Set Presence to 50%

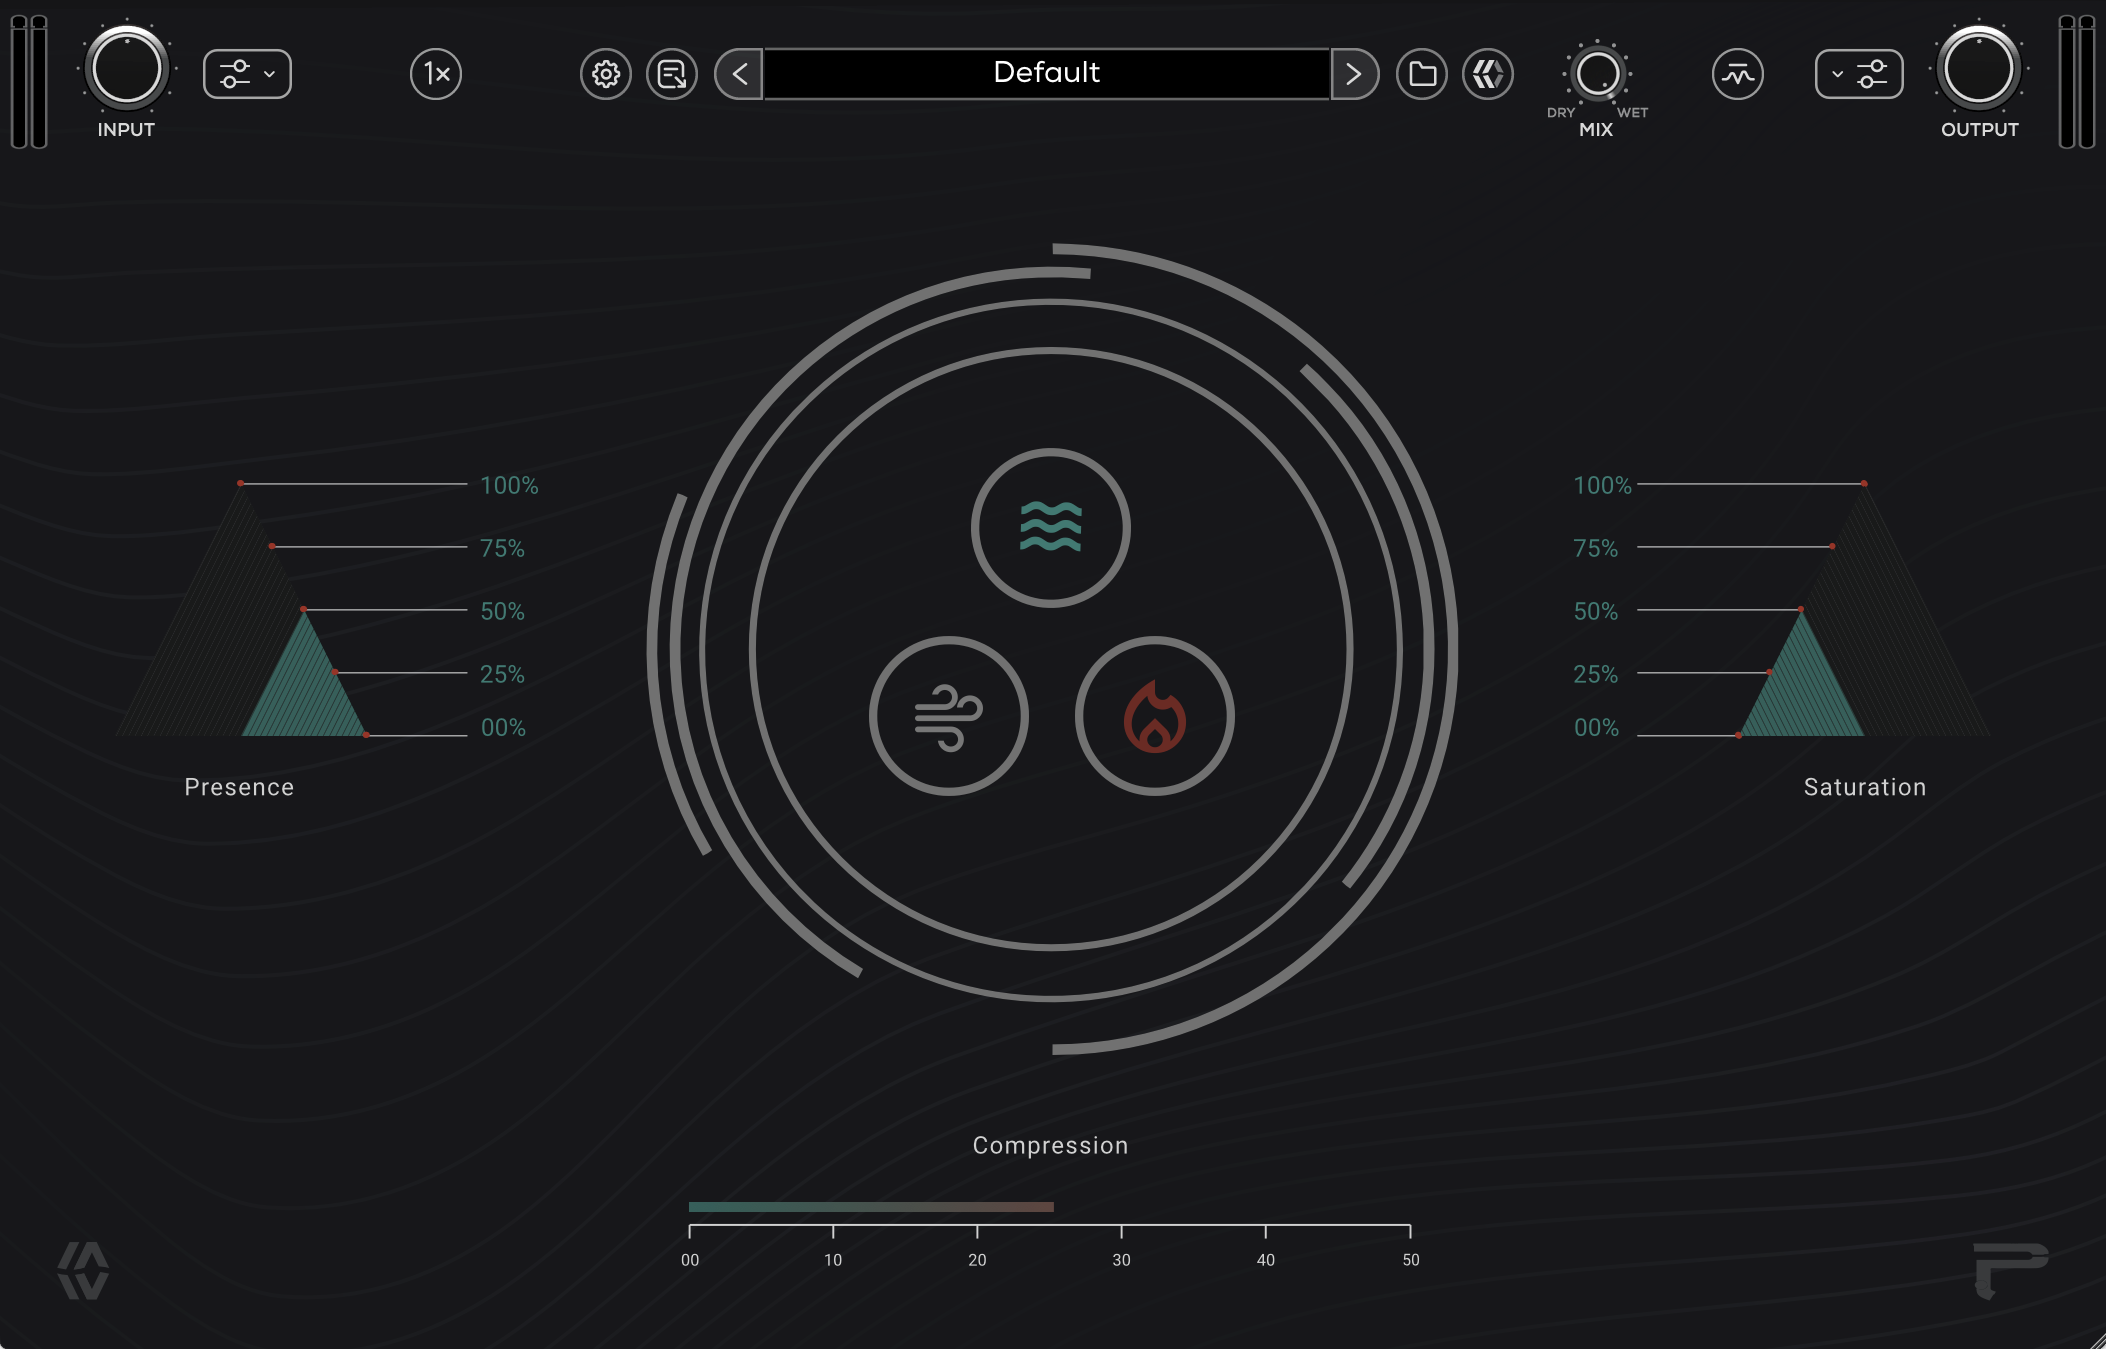pyautogui.click(x=502, y=611)
